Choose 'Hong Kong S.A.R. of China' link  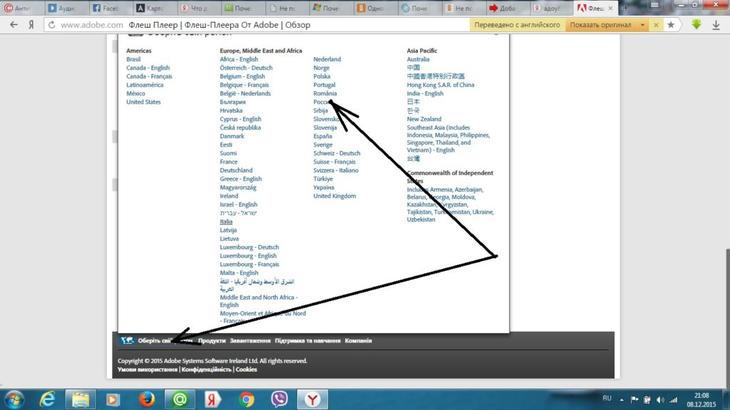pyautogui.click(x=440, y=85)
